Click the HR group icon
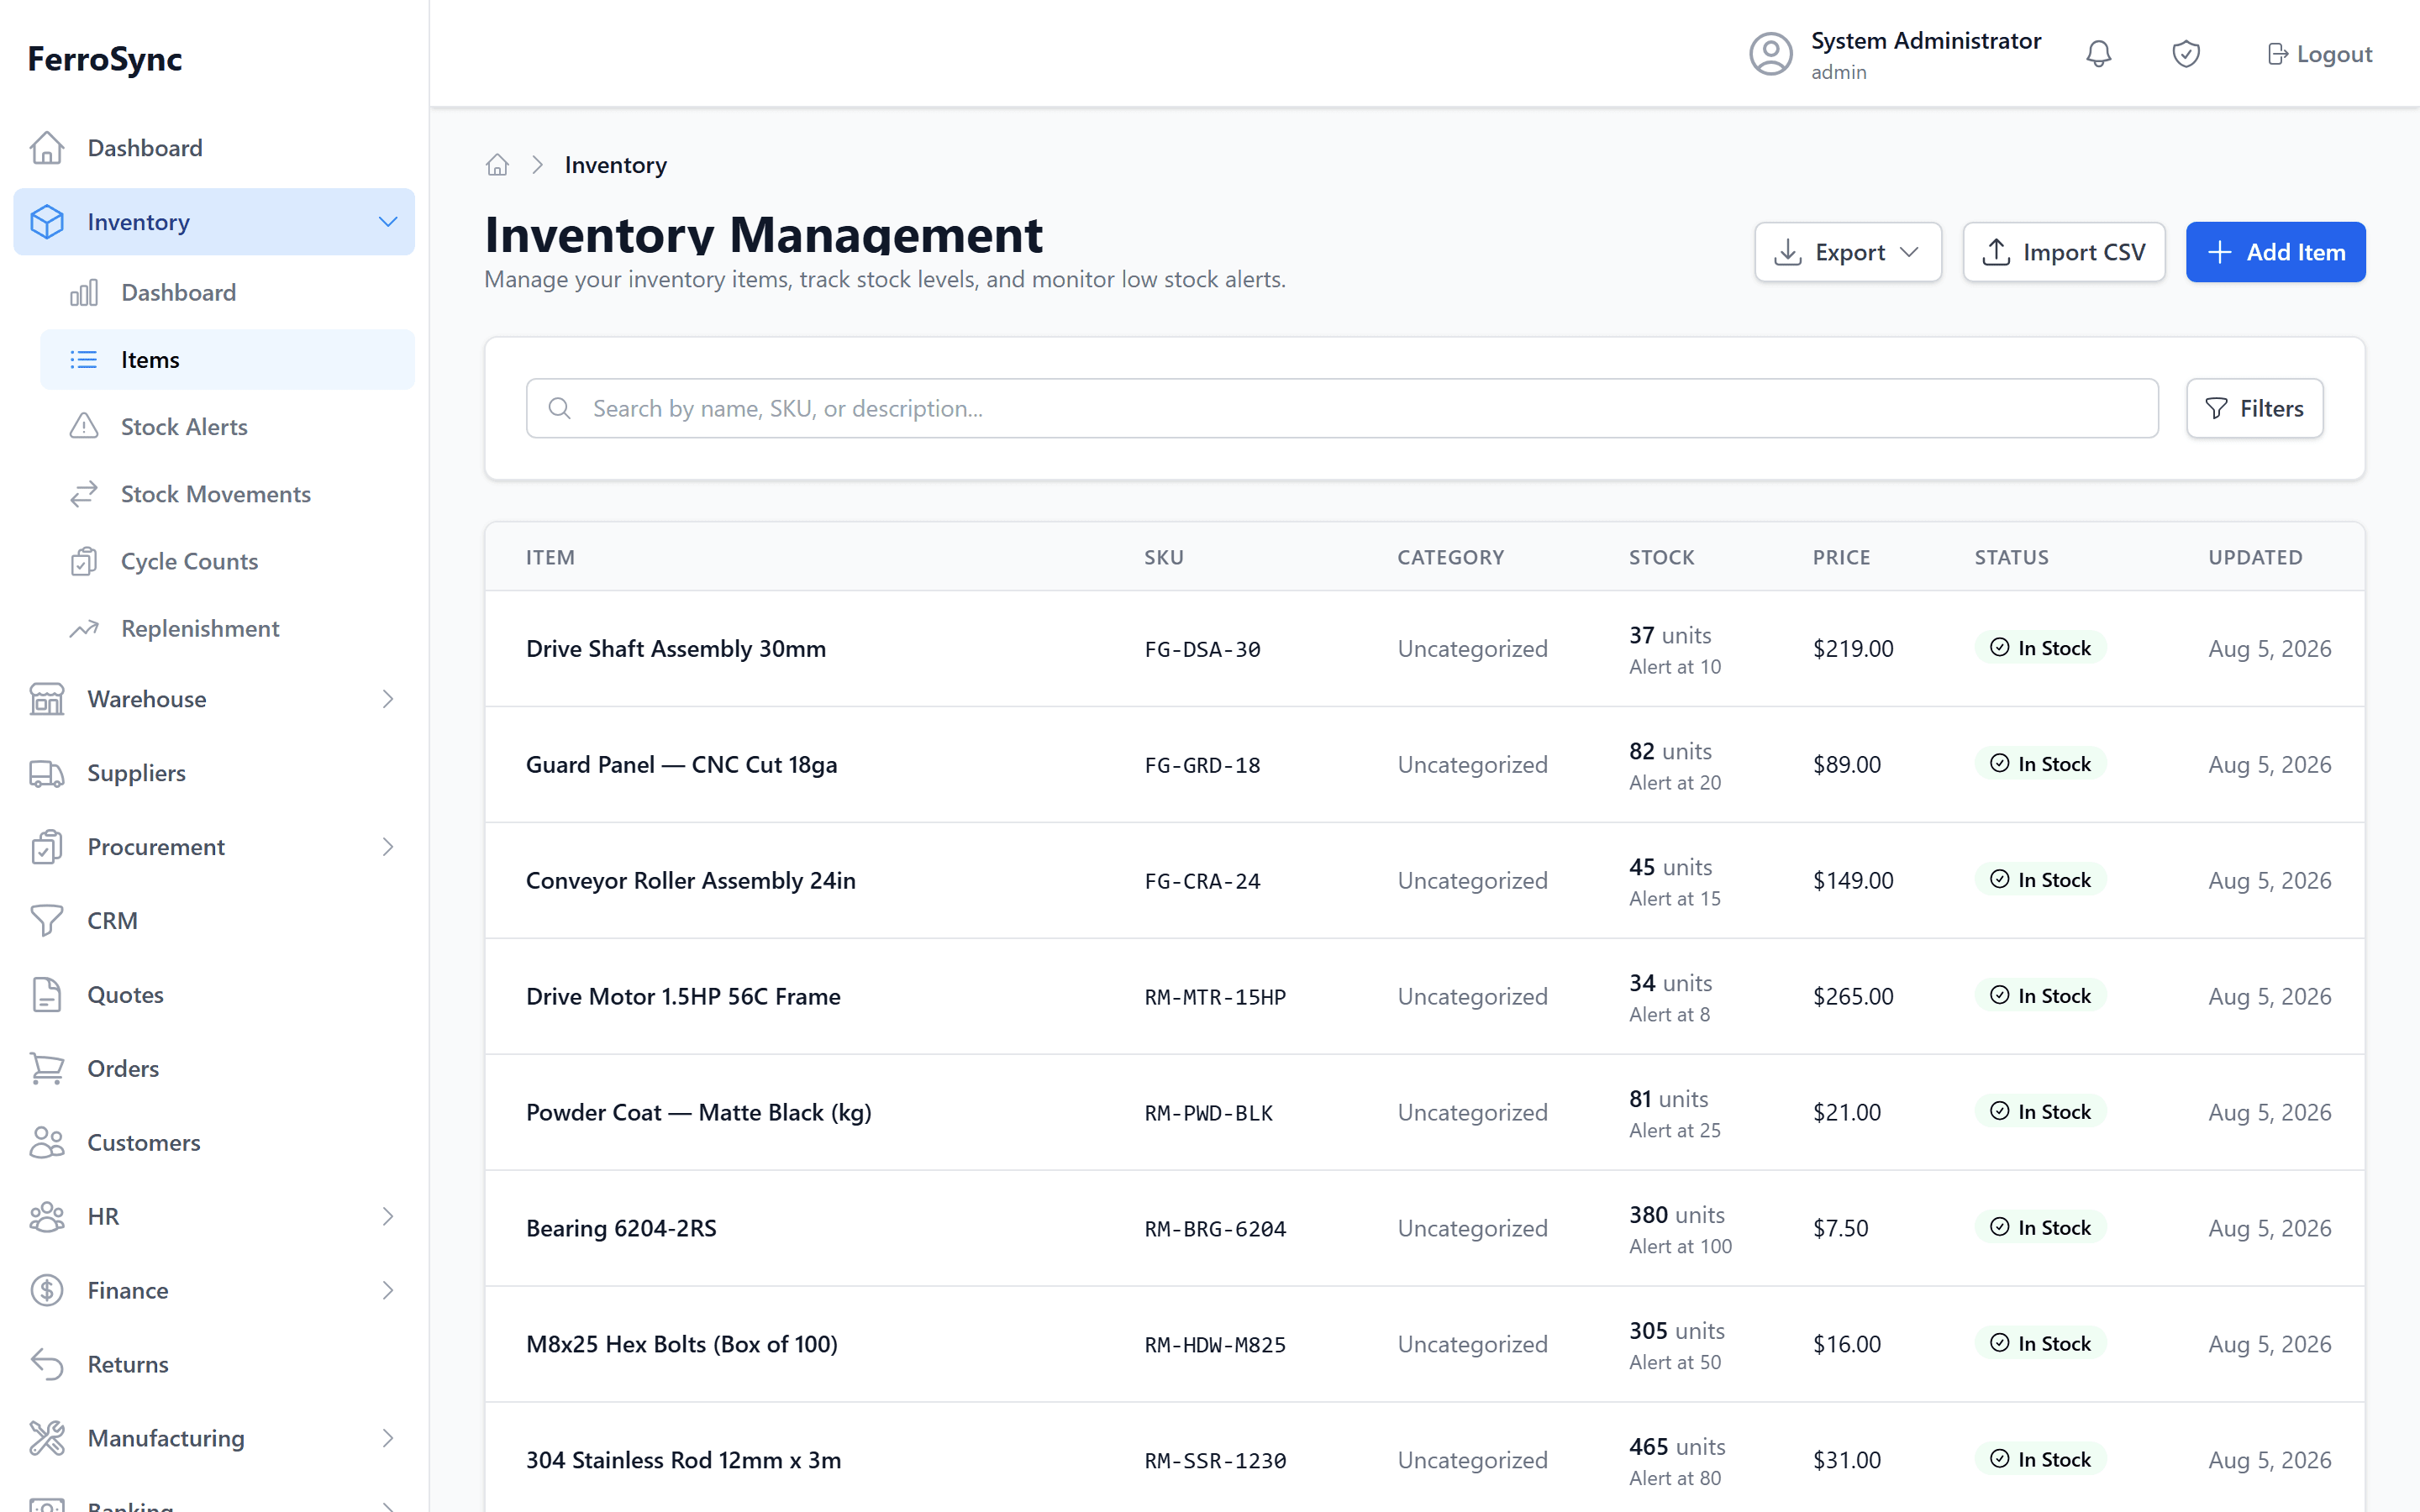 coord(47,1216)
